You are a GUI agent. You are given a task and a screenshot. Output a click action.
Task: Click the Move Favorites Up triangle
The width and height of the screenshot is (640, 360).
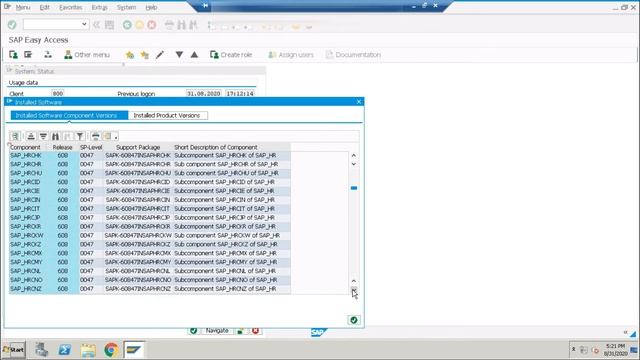[194, 54]
